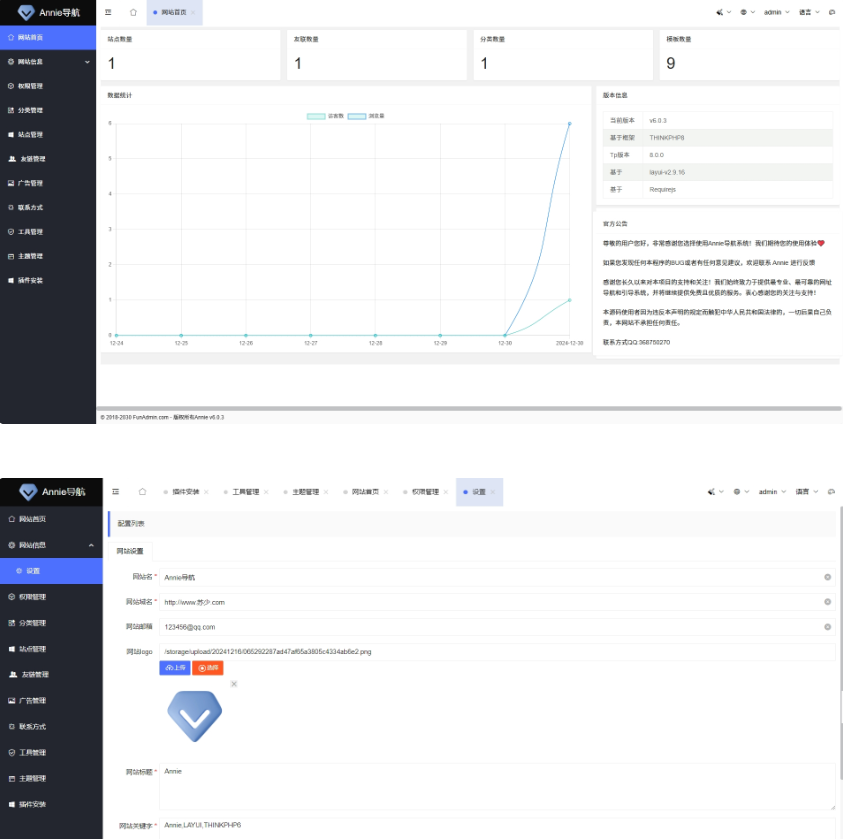This screenshot has width=843, height=839.
Task: Click the home icon in the lower window's tab bar
Action: (142, 492)
